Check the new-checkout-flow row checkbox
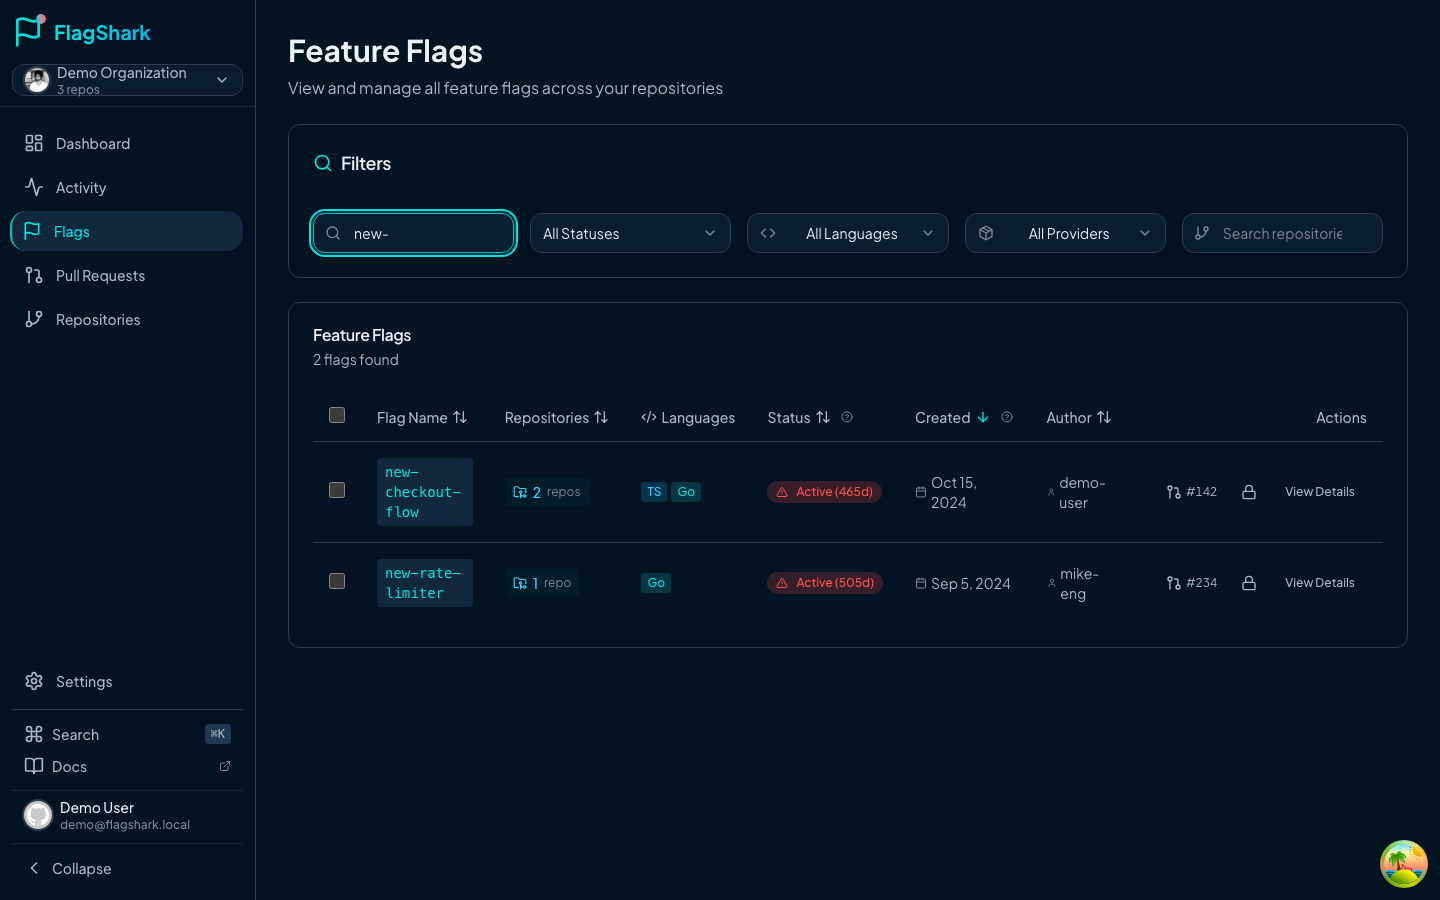The image size is (1440, 900). pyautogui.click(x=337, y=490)
